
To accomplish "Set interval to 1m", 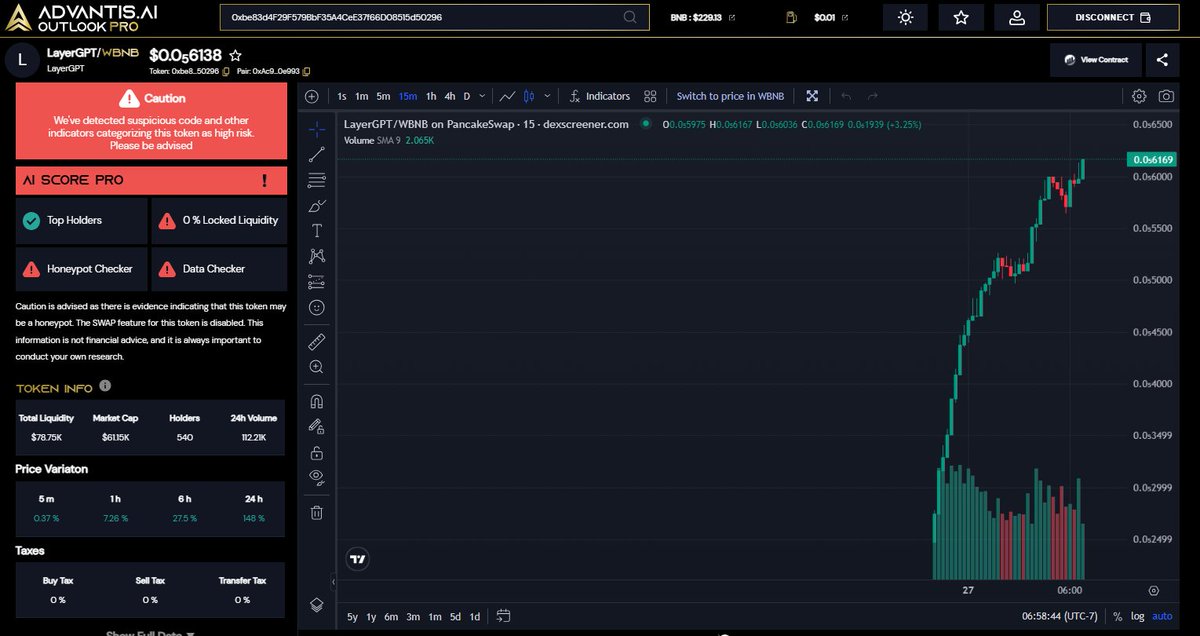I will [362, 96].
